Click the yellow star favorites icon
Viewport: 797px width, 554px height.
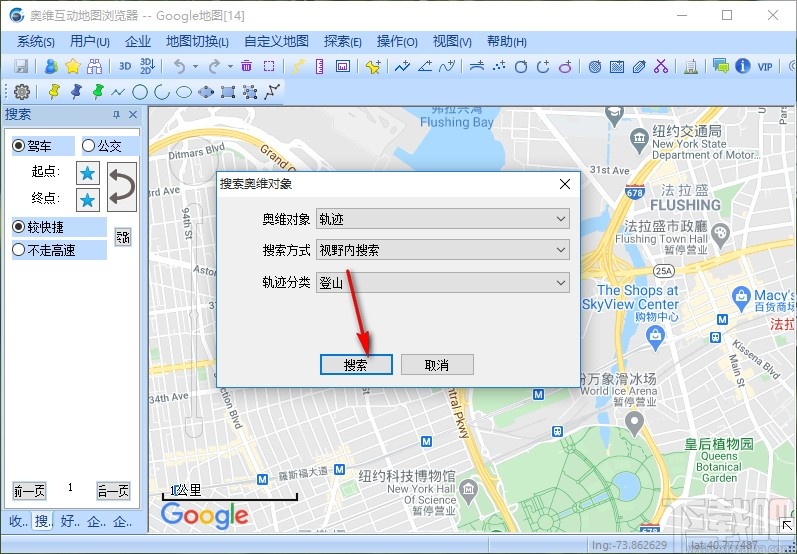coord(73,66)
